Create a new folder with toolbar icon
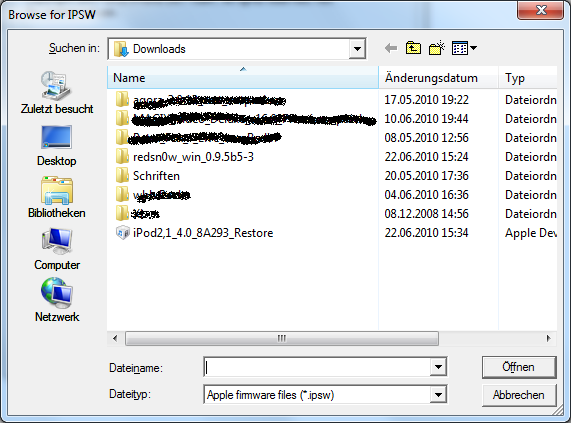The width and height of the screenshot is (571, 423). tap(437, 48)
